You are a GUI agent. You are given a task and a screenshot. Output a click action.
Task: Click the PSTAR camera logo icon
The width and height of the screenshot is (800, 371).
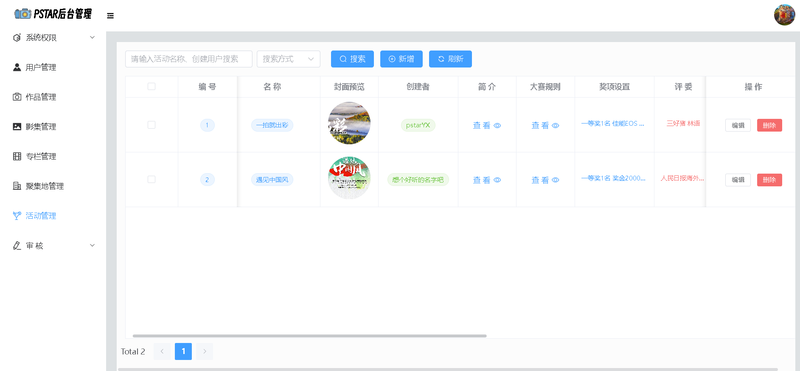[x=22, y=14]
